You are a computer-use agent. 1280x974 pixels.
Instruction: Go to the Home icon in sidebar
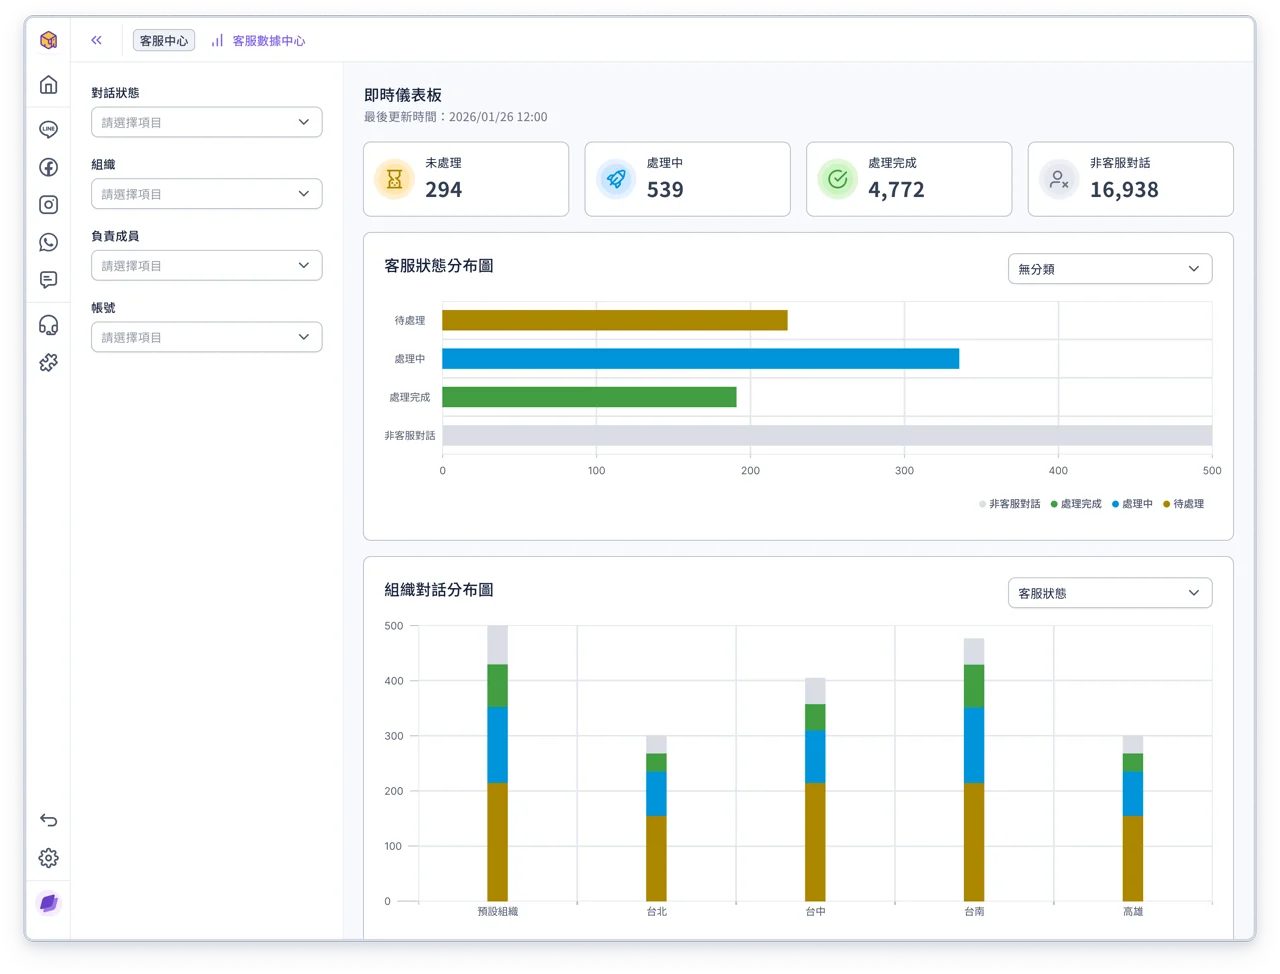pyautogui.click(x=48, y=85)
